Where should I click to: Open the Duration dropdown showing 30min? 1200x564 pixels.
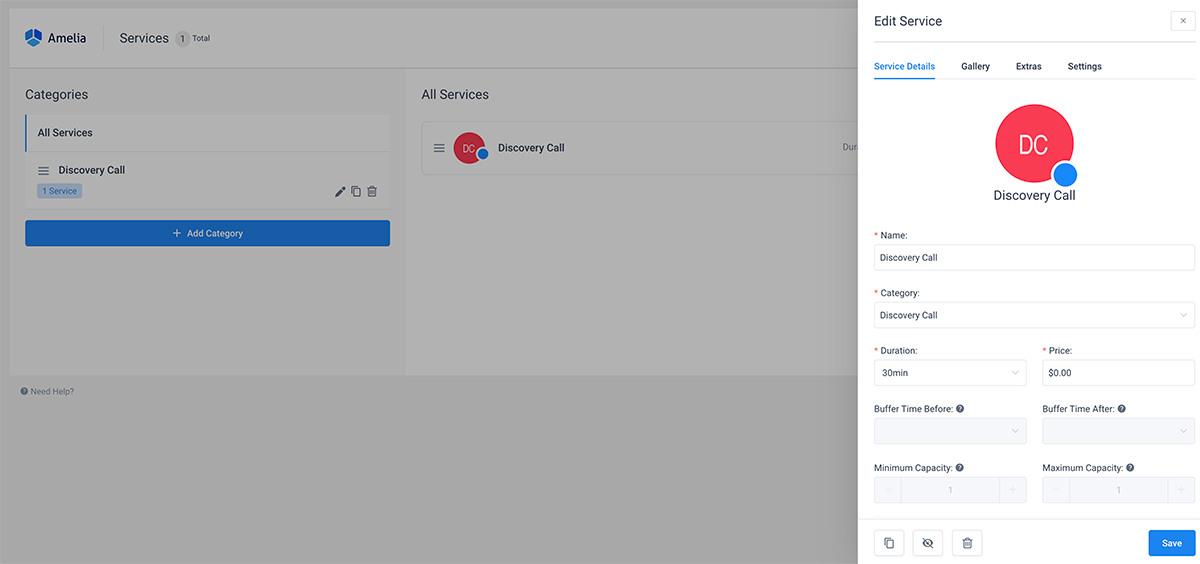(x=950, y=373)
